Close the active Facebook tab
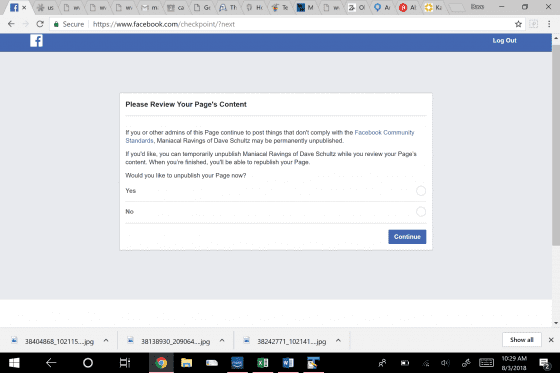 pyautogui.click(x=24, y=8)
